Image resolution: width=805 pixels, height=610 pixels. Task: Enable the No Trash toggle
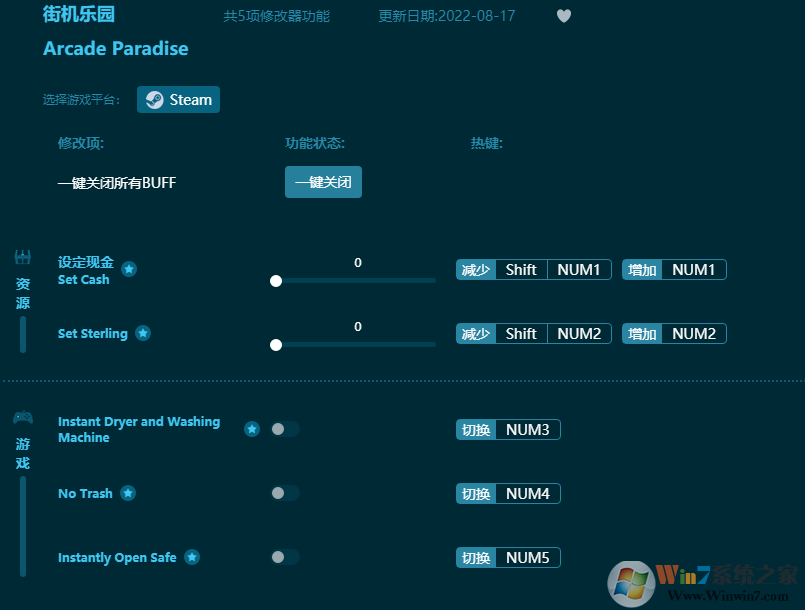coord(285,493)
